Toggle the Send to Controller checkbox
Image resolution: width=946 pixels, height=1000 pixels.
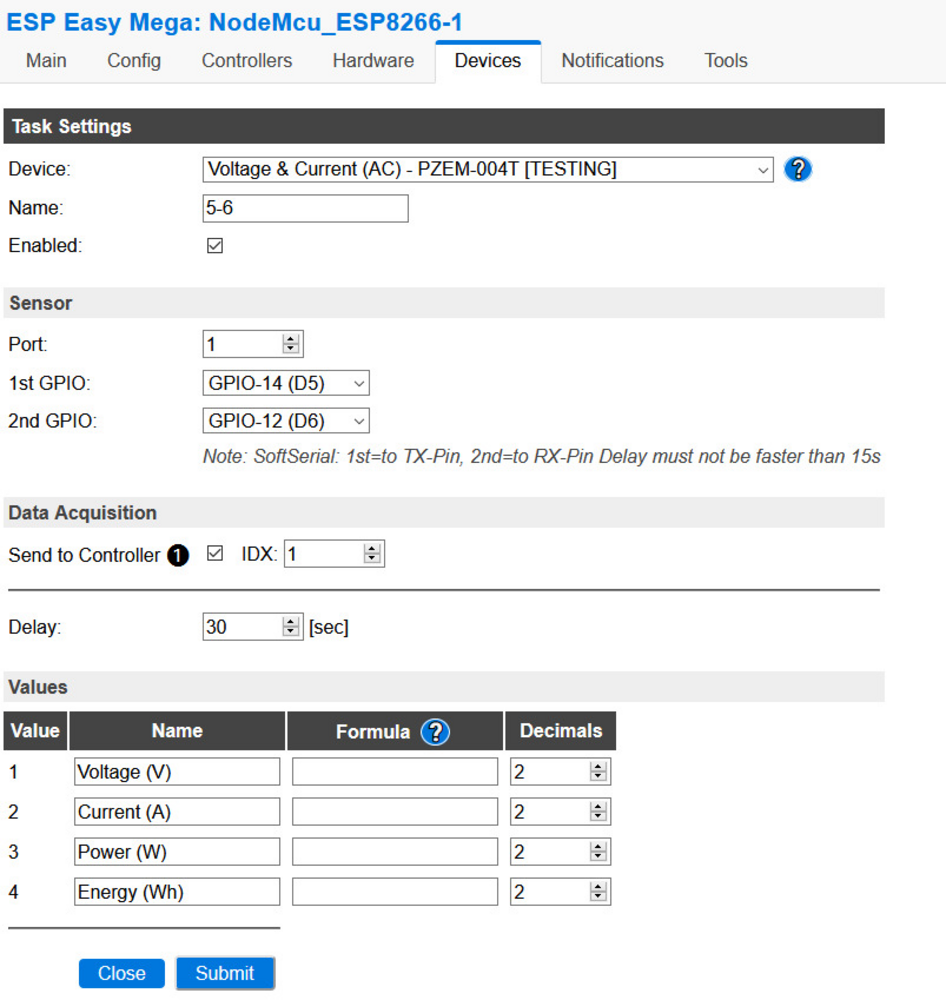[215, 554]
